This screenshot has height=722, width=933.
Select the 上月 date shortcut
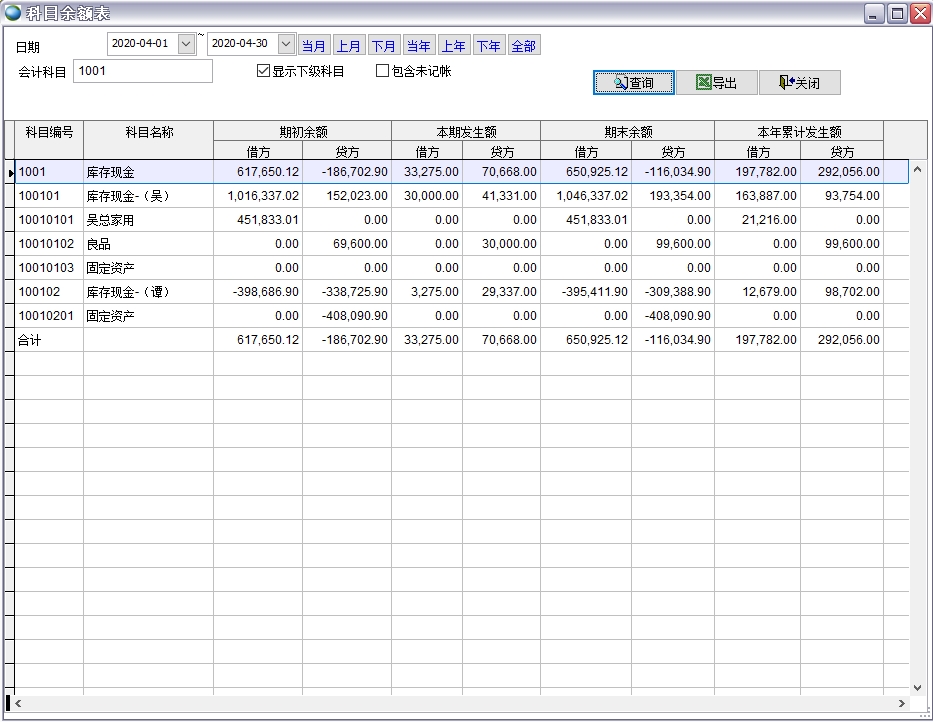pyautogui.click(x=349, y=46)
